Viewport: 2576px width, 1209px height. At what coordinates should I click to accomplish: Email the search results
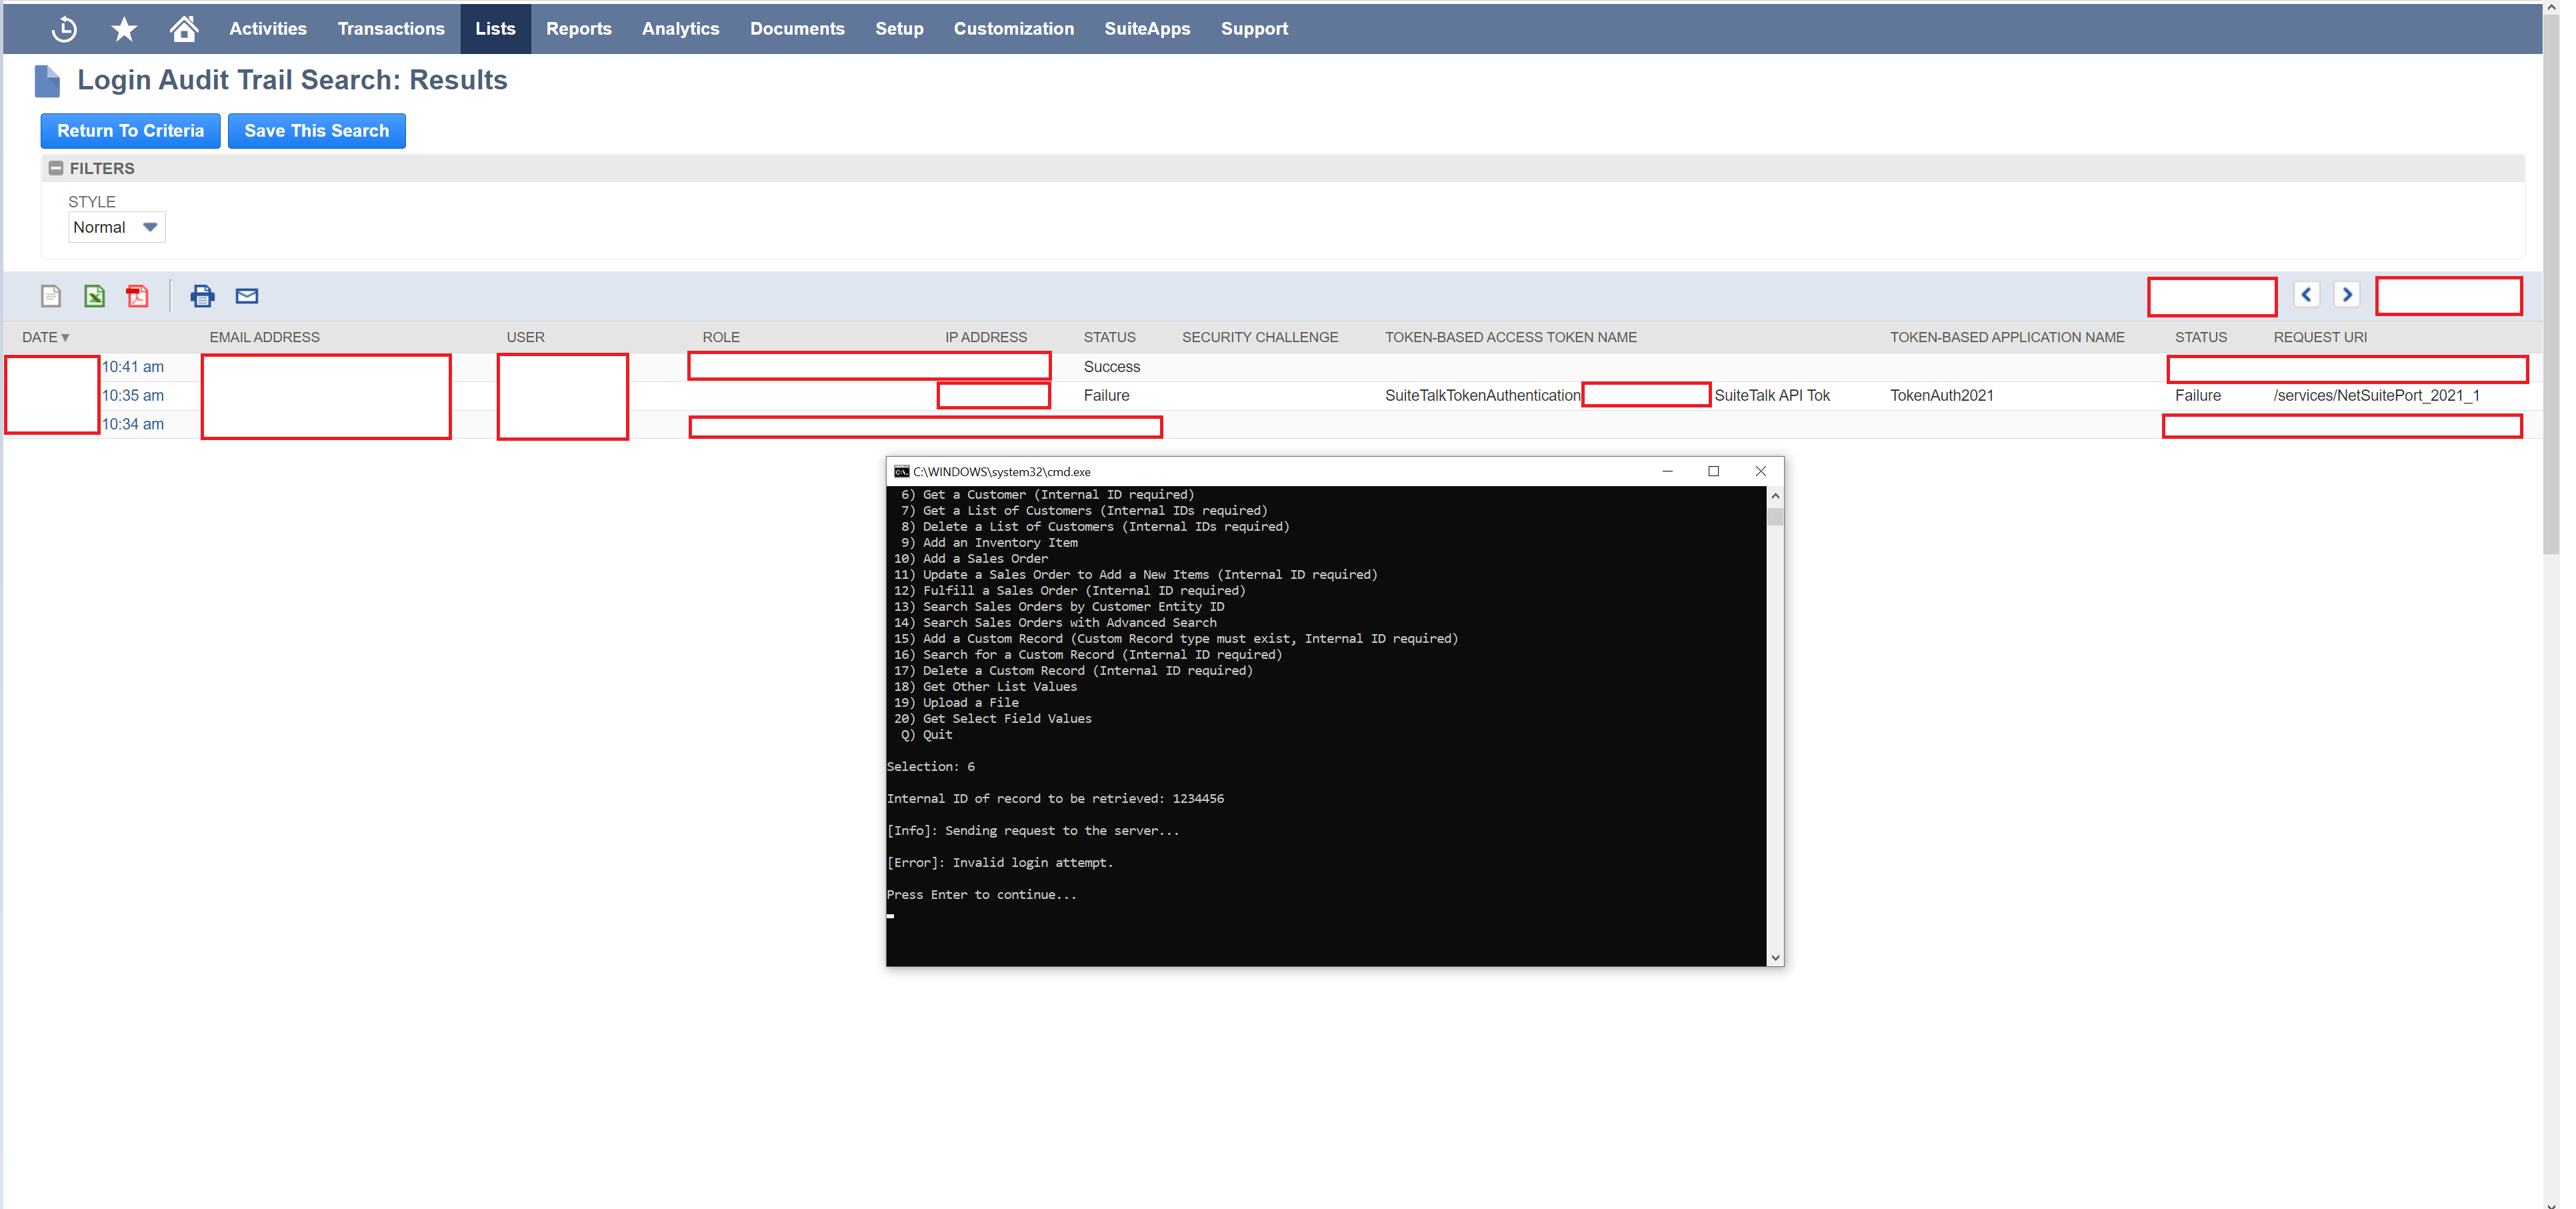coord(245,296)
